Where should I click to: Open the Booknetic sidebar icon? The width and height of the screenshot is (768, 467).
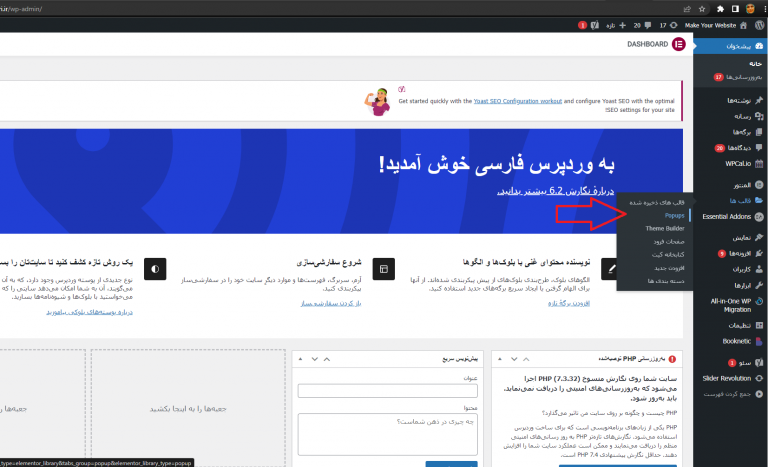pyautogui.click(x=758, y=342)
